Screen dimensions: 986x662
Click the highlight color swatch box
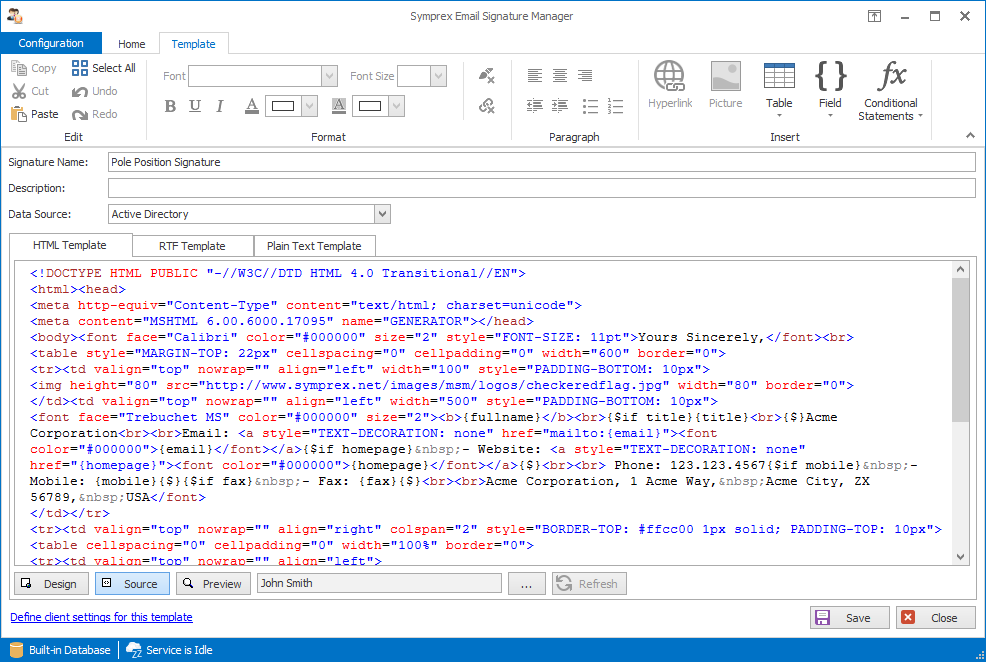click(370, 106)
